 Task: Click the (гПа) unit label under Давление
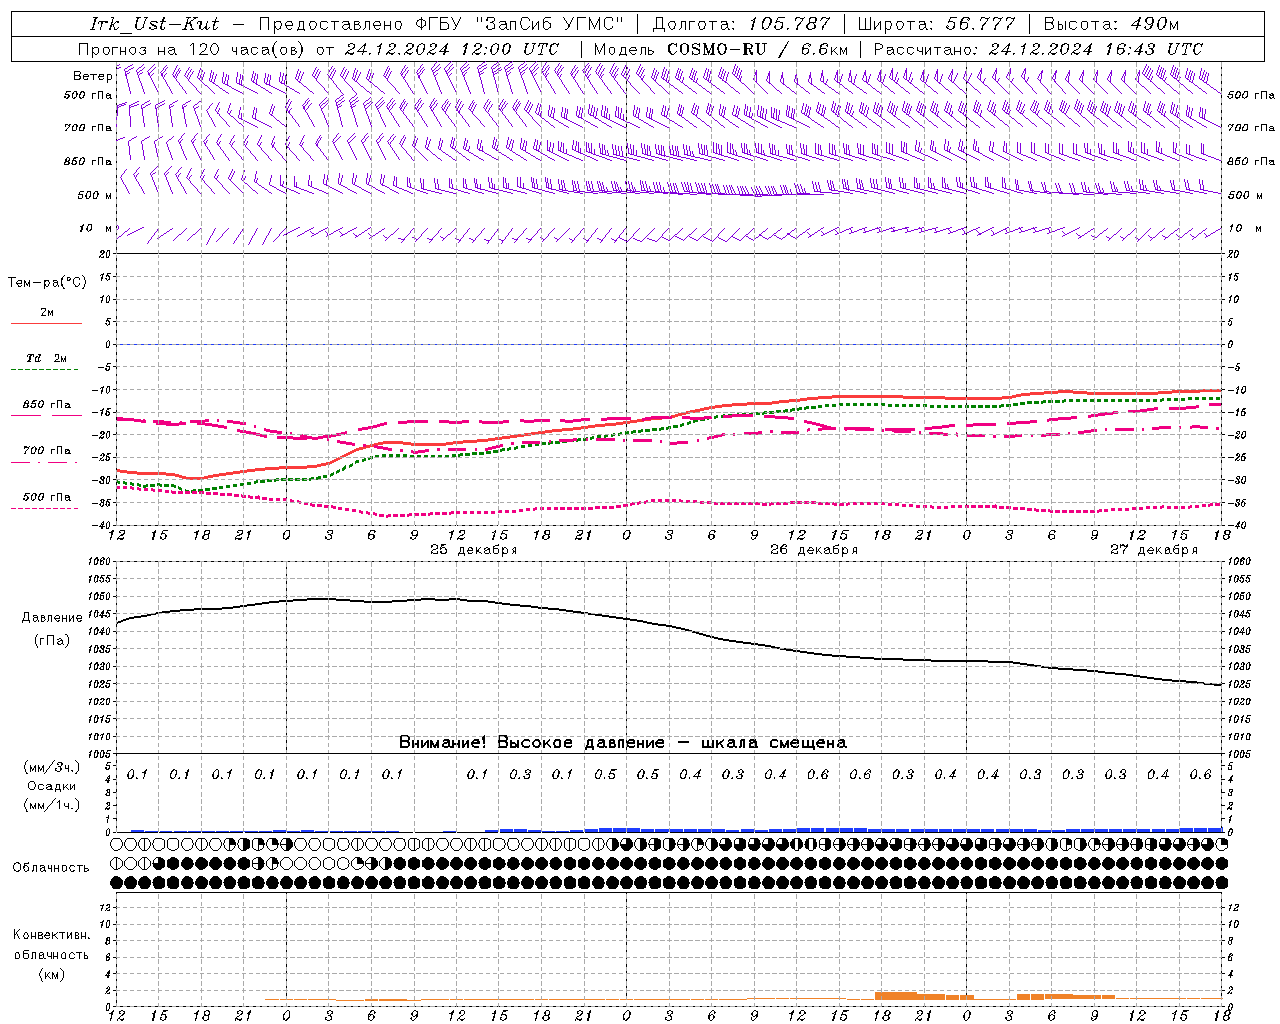(52, 640)
